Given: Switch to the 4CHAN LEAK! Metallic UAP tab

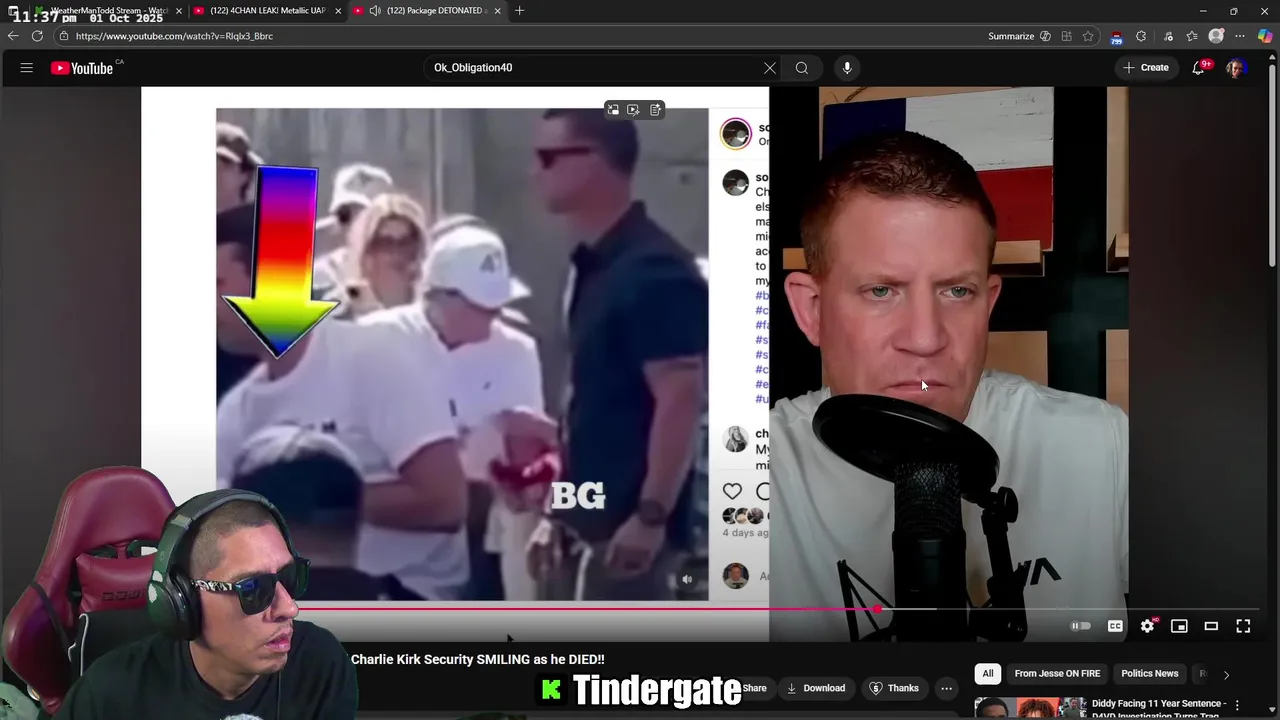Looking at the screenshot, I should coord(267,11).
